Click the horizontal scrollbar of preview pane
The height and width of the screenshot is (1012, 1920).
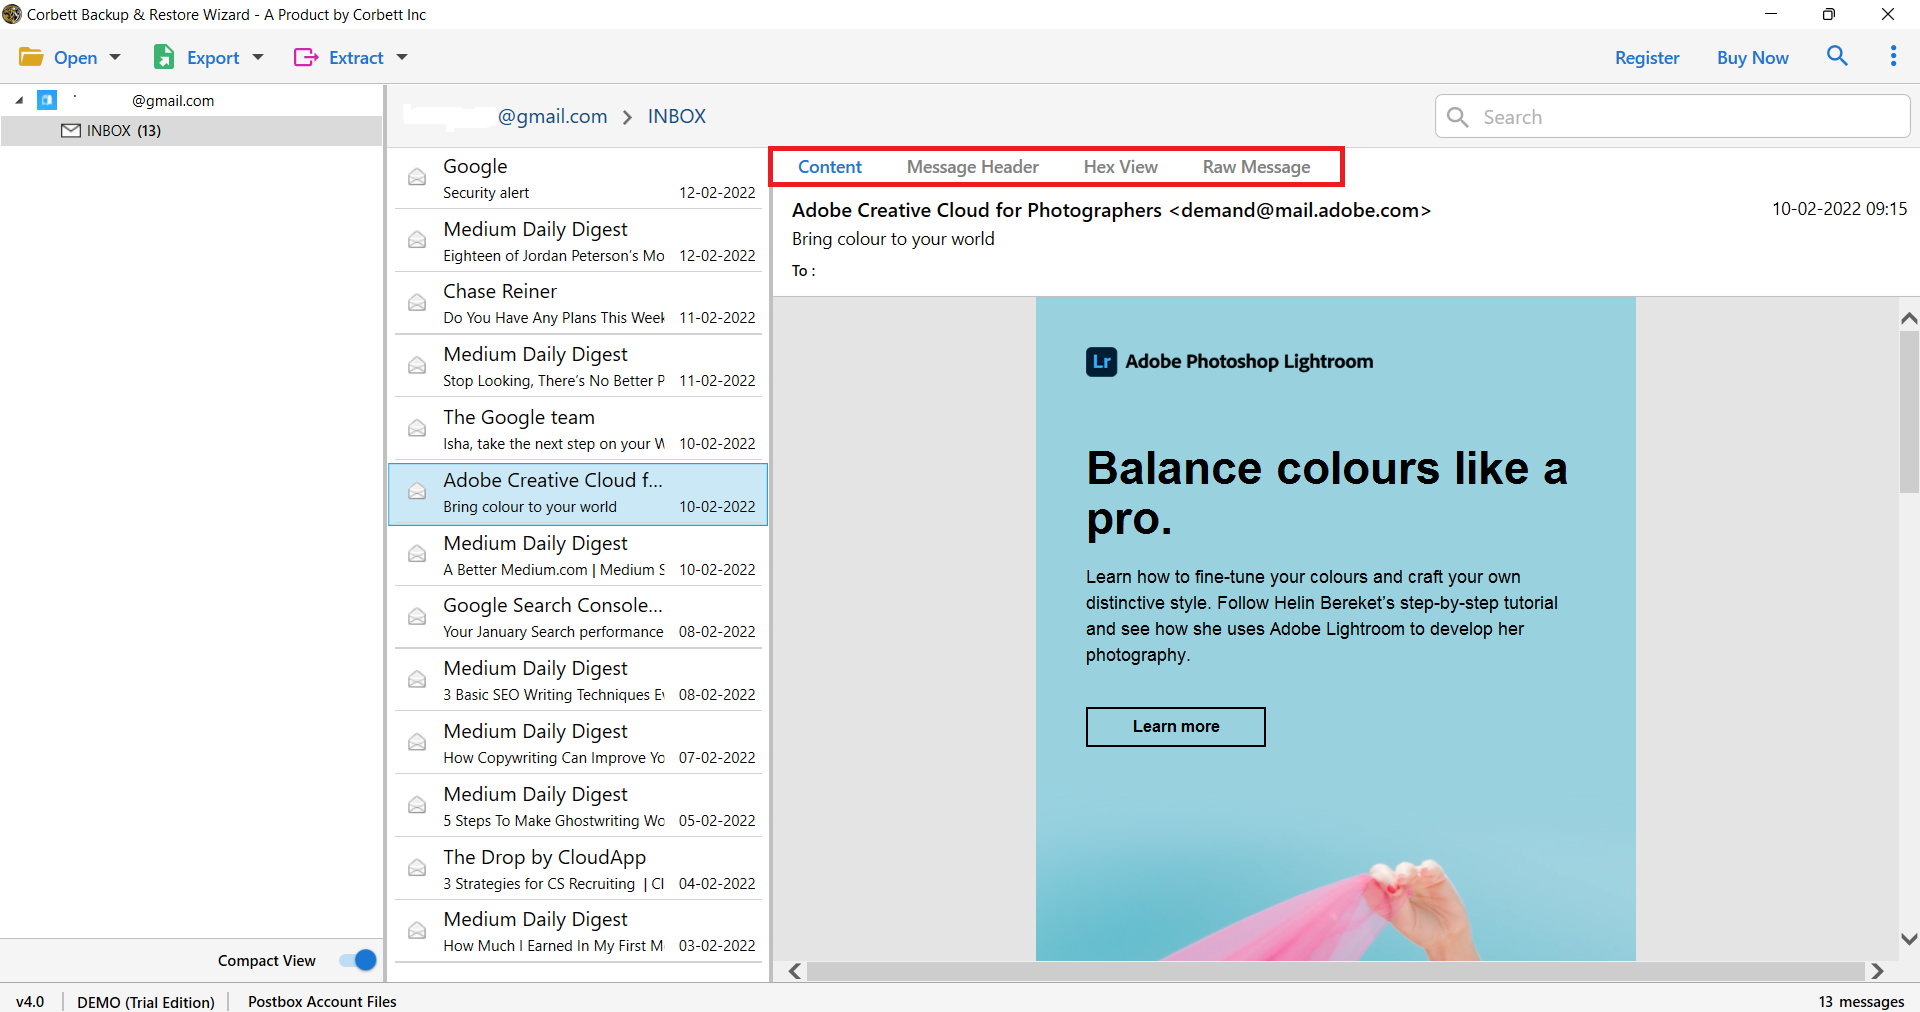click(x=1335, y=971)
